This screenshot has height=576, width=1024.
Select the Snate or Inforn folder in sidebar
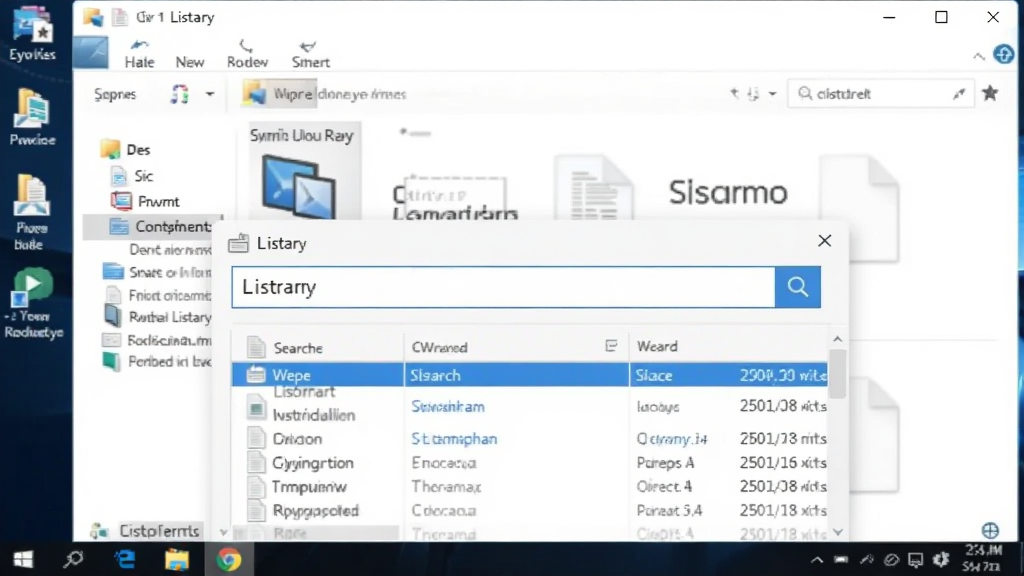157,272
